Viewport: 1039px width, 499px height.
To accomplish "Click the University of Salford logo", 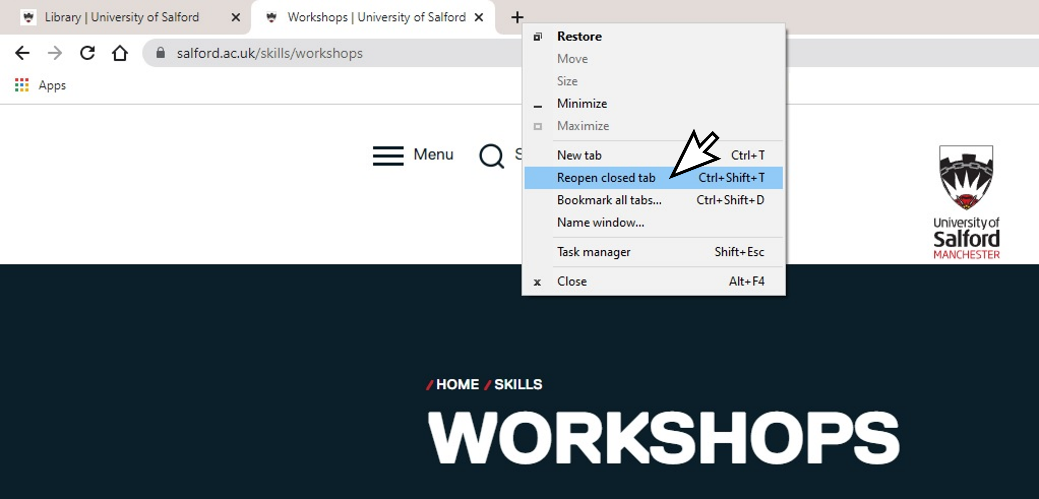I will click(x=966, y=202).
